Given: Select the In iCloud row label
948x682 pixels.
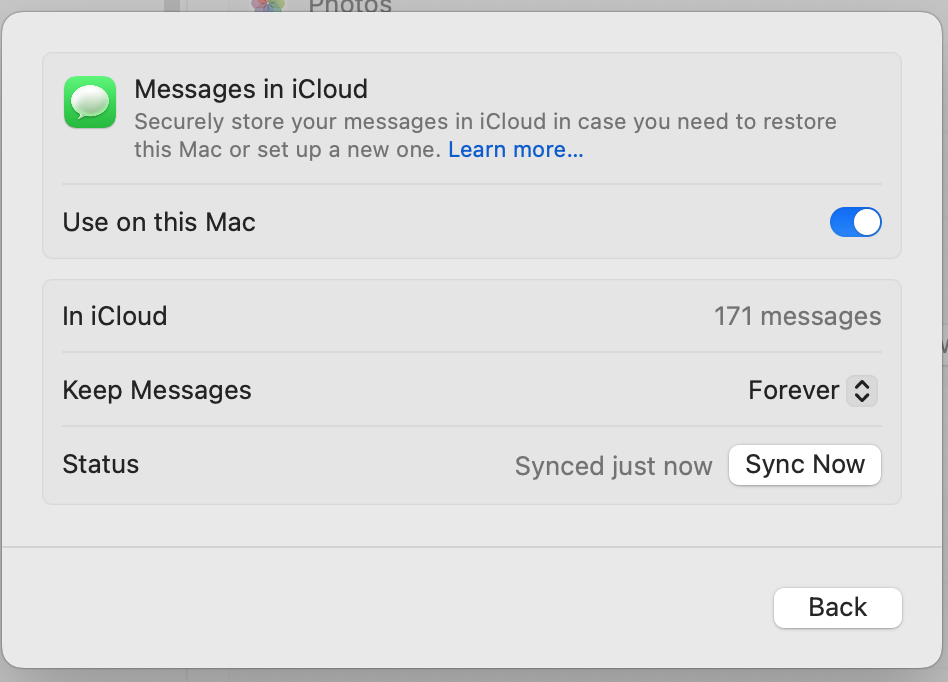Looking at the screenshot, I should pyautogui.click(x=115, y=316).
